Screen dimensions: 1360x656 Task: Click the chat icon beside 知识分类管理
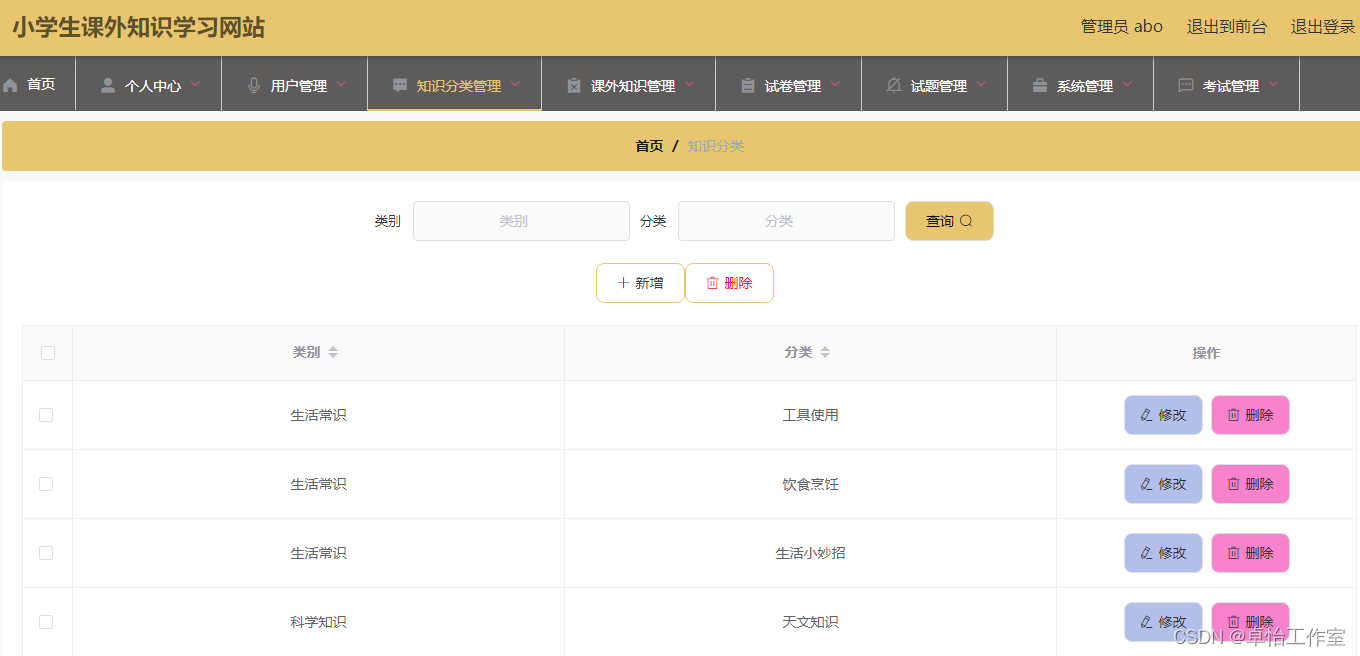pos(400,86)
